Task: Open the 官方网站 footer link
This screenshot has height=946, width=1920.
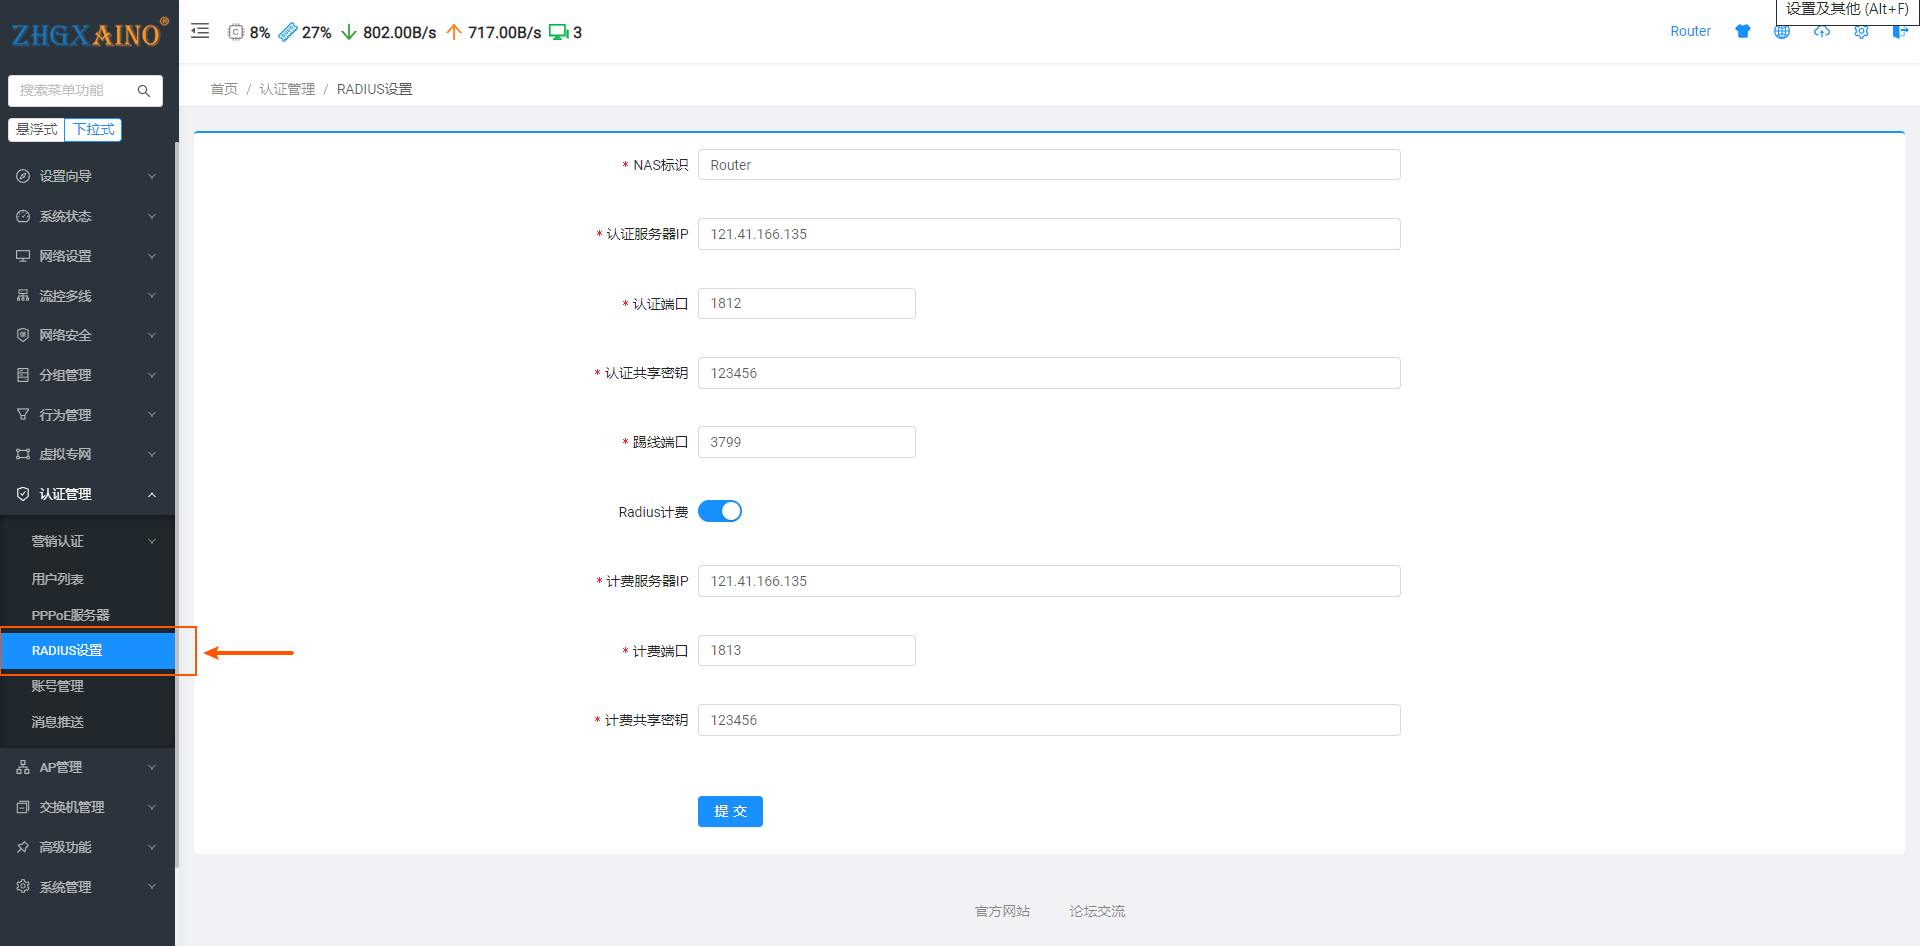Action: point(1002,911)
